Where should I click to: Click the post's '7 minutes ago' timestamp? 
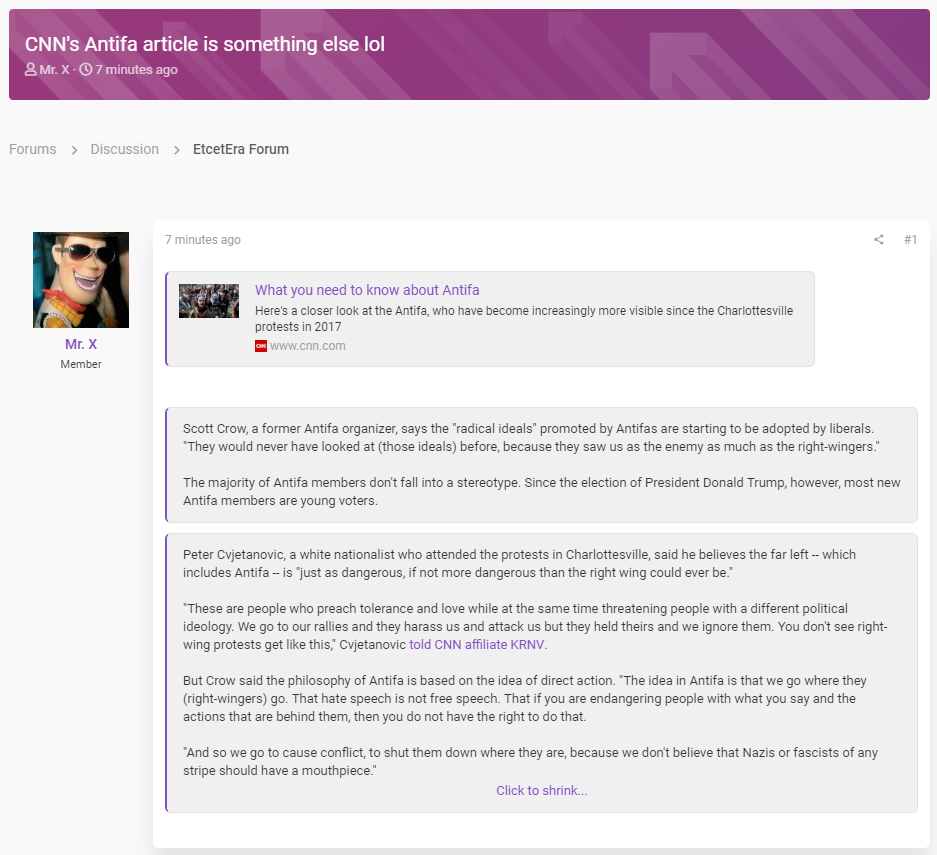203,240
